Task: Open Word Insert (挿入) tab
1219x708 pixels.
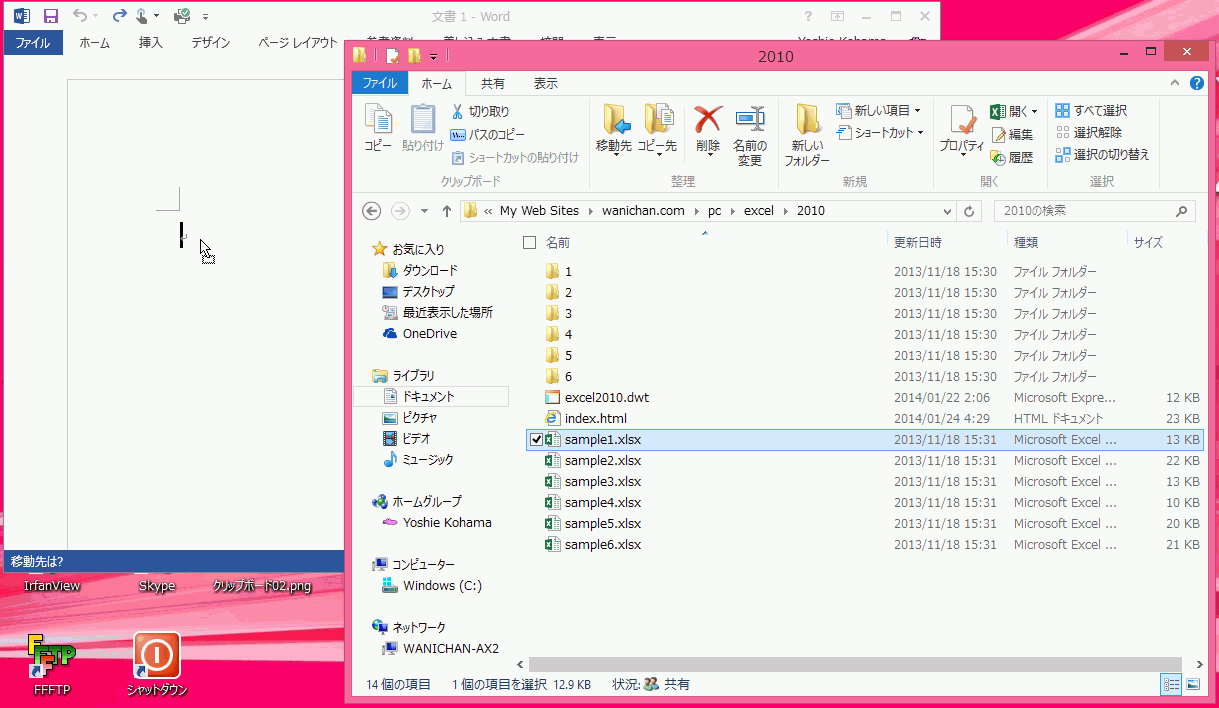Action: (150, 43)
